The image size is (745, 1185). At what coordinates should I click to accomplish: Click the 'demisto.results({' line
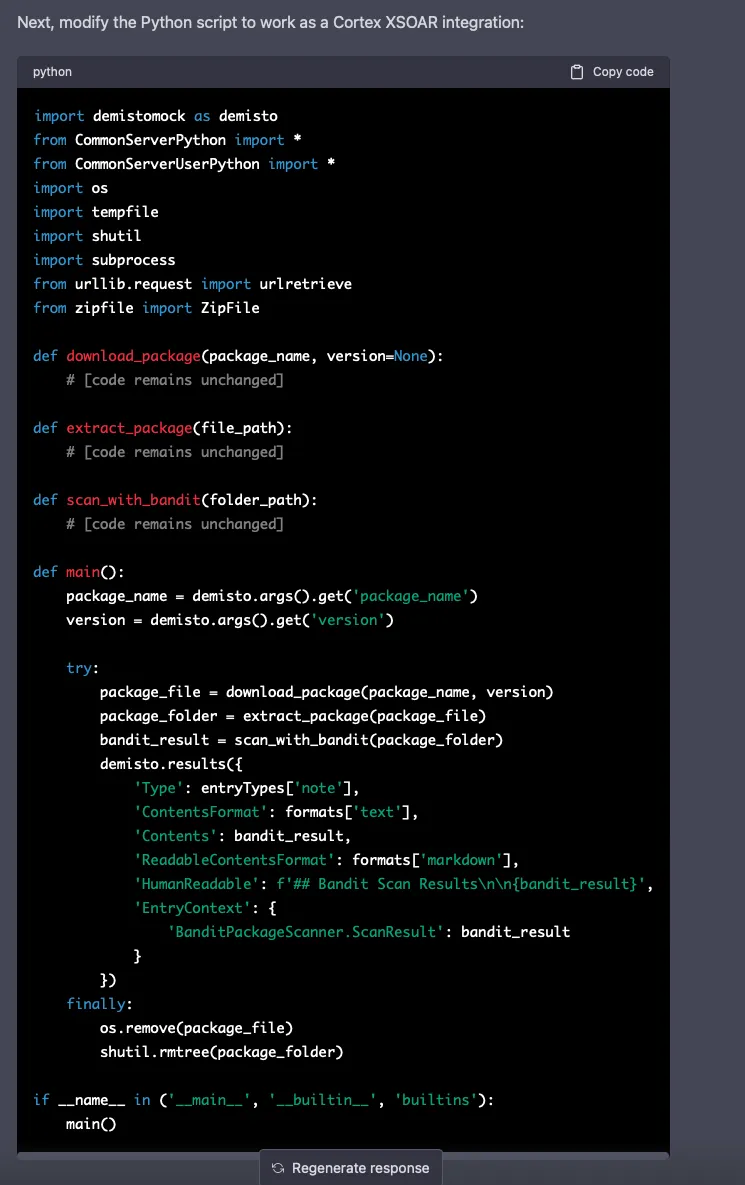click(x=171, y=764)
